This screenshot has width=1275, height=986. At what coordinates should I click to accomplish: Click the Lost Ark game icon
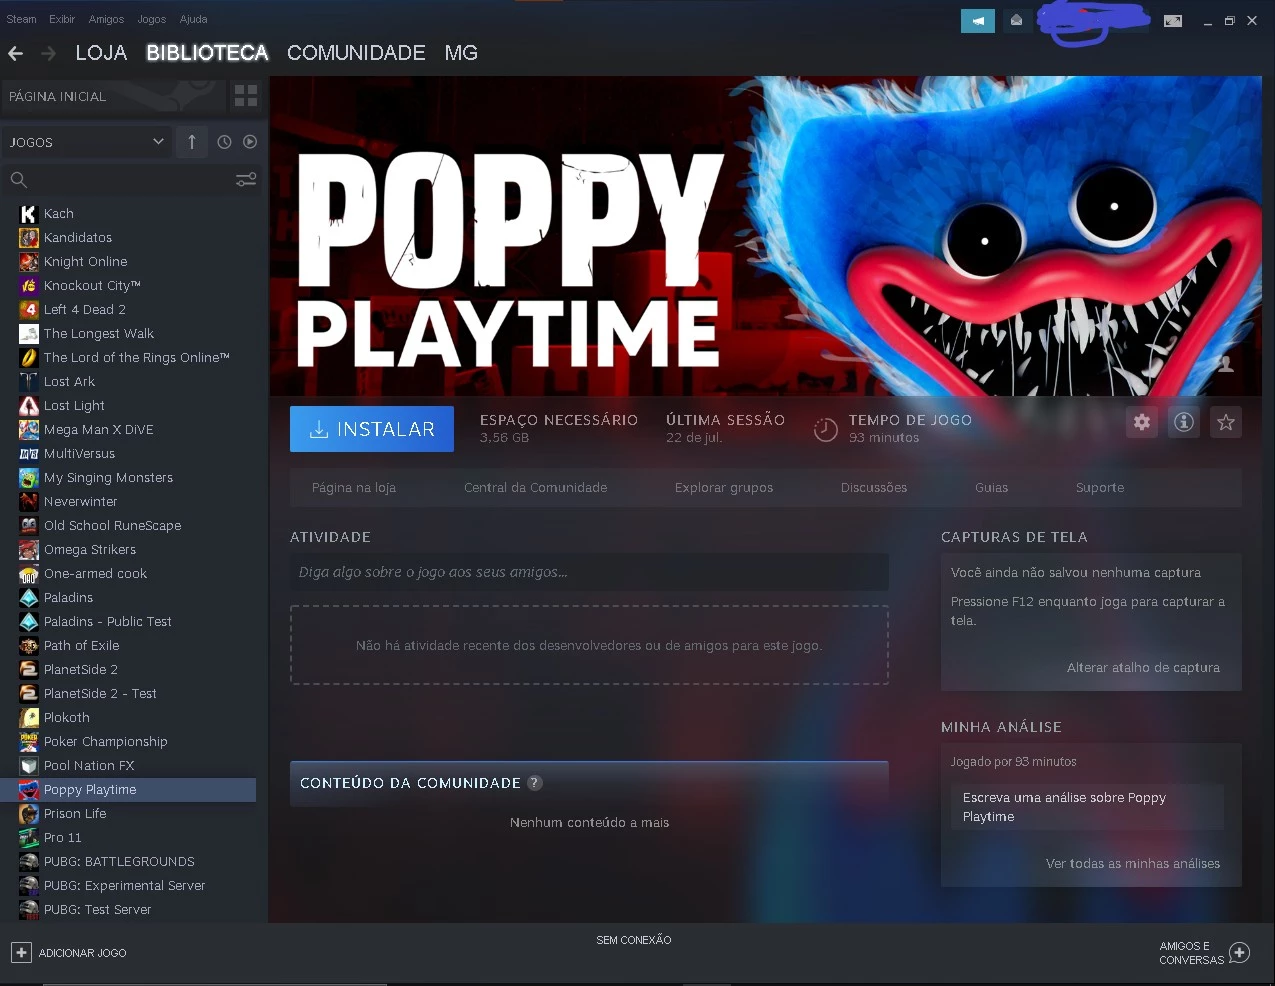29,381
